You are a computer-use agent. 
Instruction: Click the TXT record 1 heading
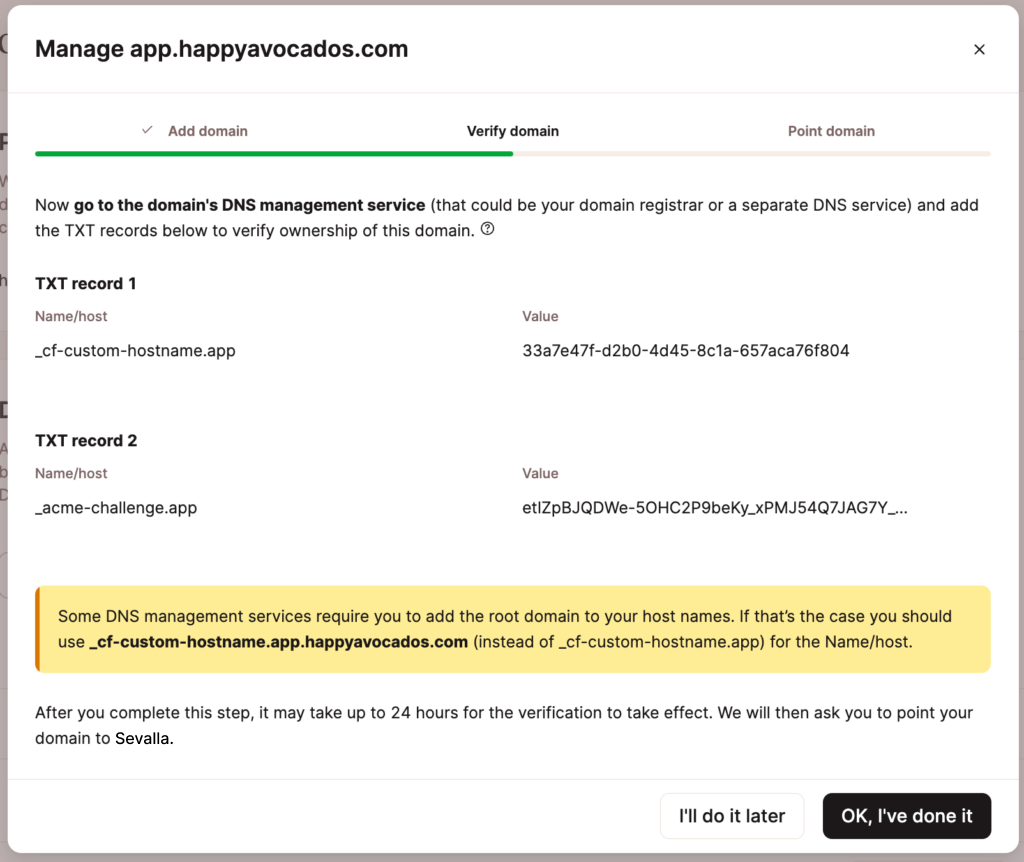pyautogui.click(x=85, y=283)
